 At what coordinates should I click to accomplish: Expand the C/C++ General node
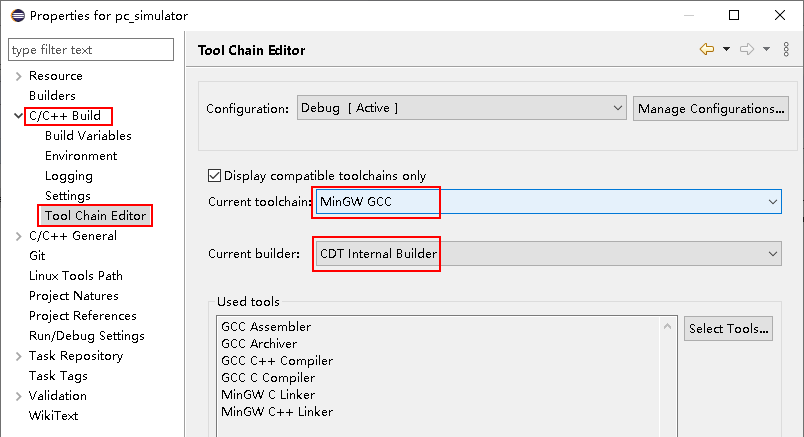18,236
